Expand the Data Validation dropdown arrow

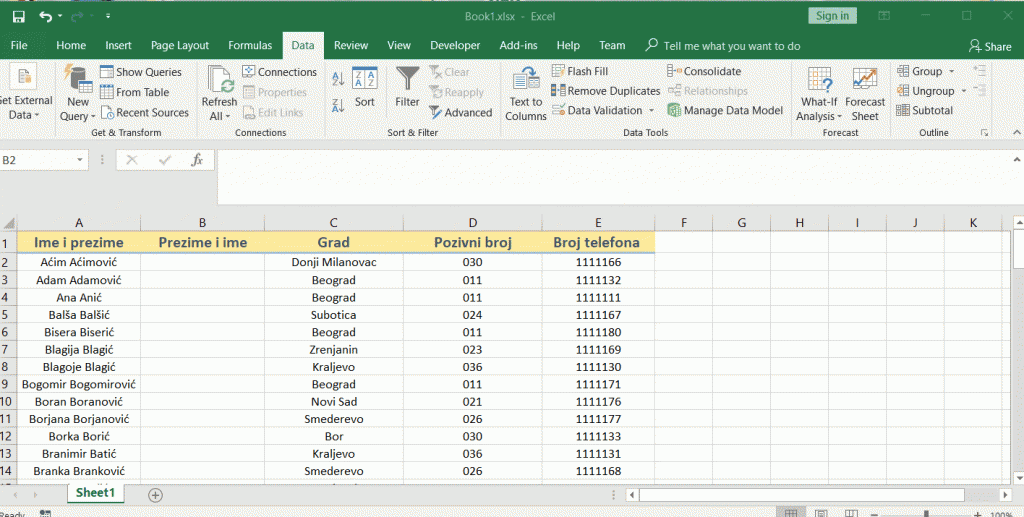651,111
